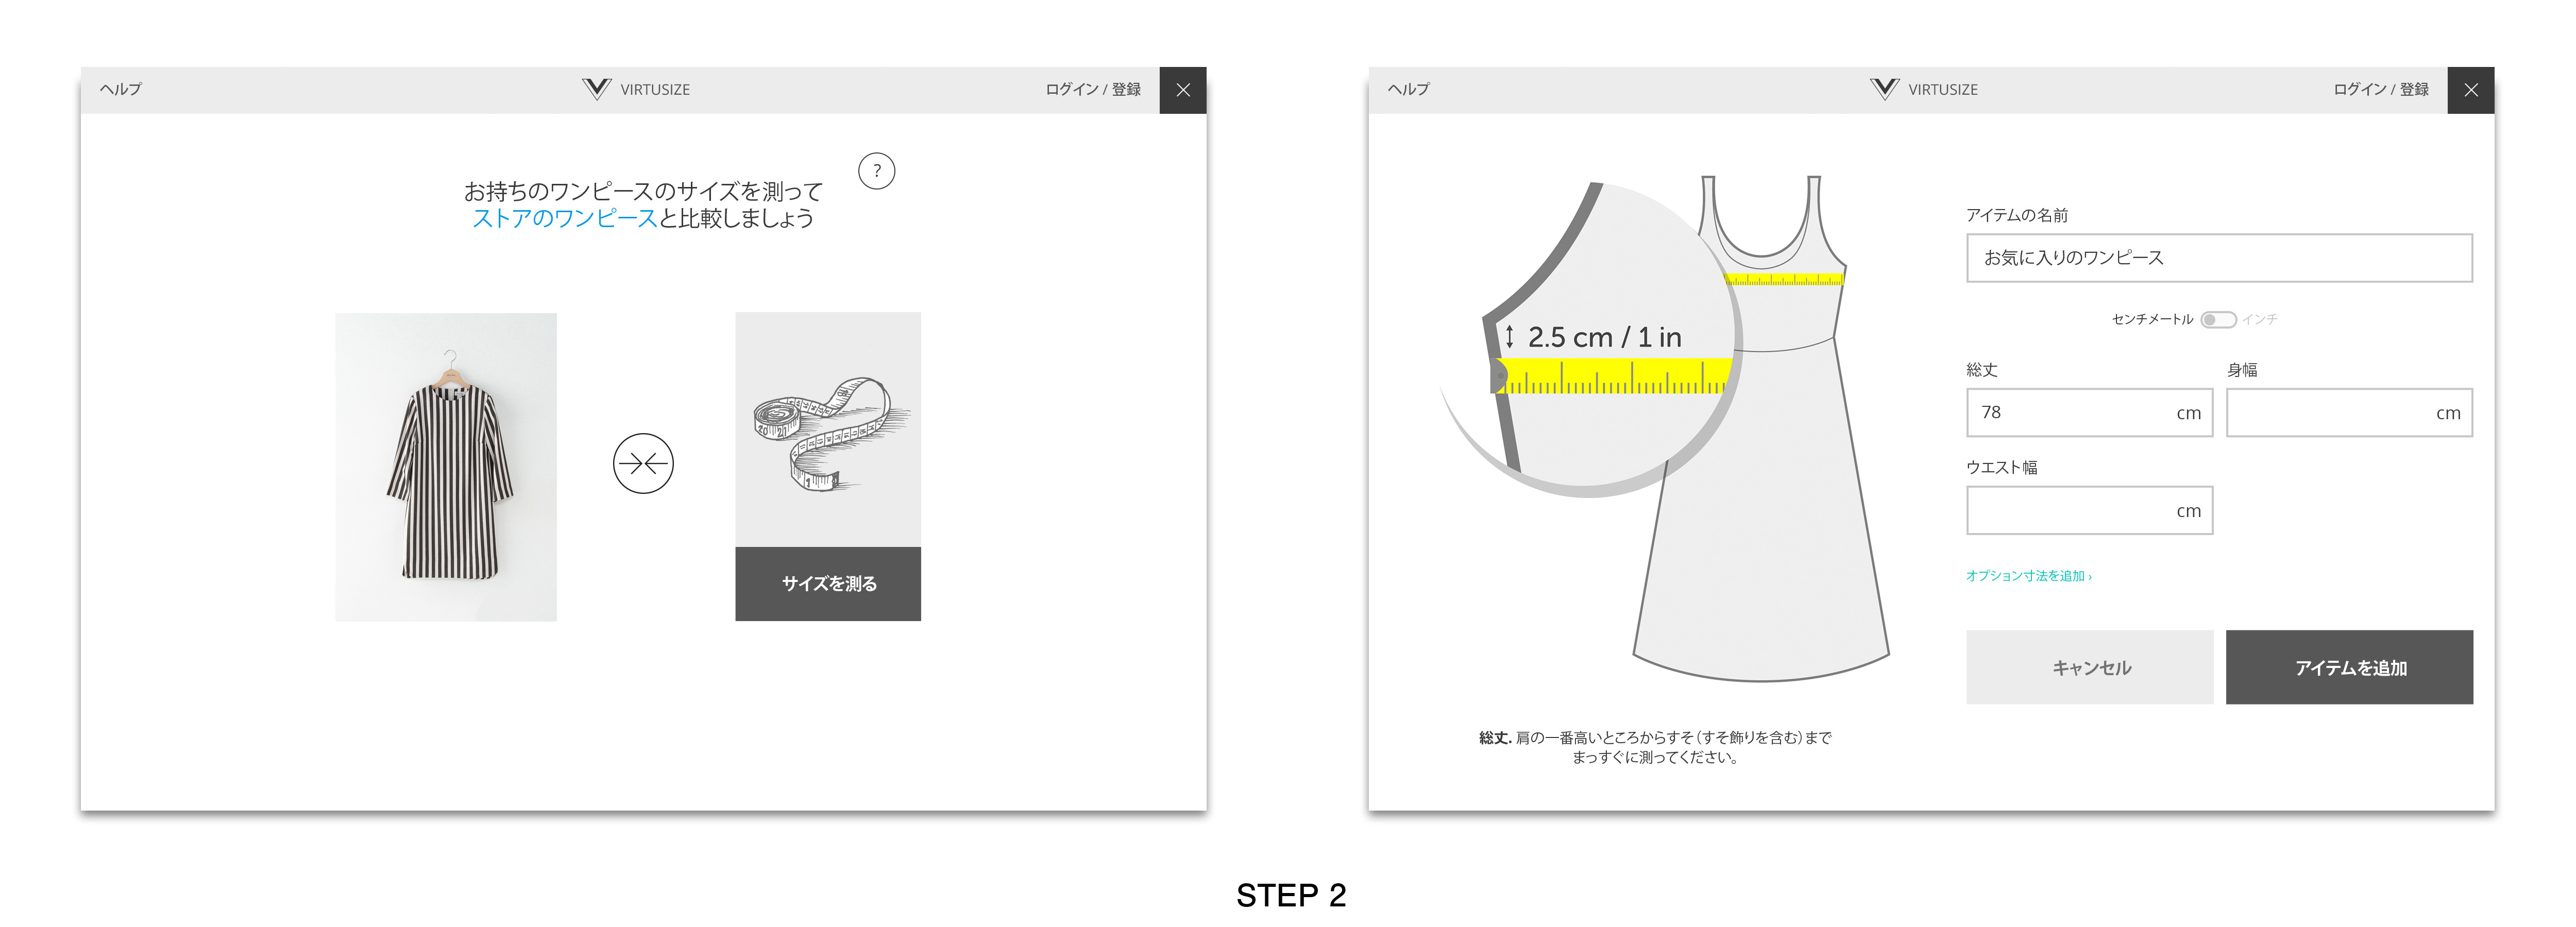The height and width of the screenshot is (927, 2576).
Task: Click the アイテムを追加 button
Action: [x=2349, y=667]
